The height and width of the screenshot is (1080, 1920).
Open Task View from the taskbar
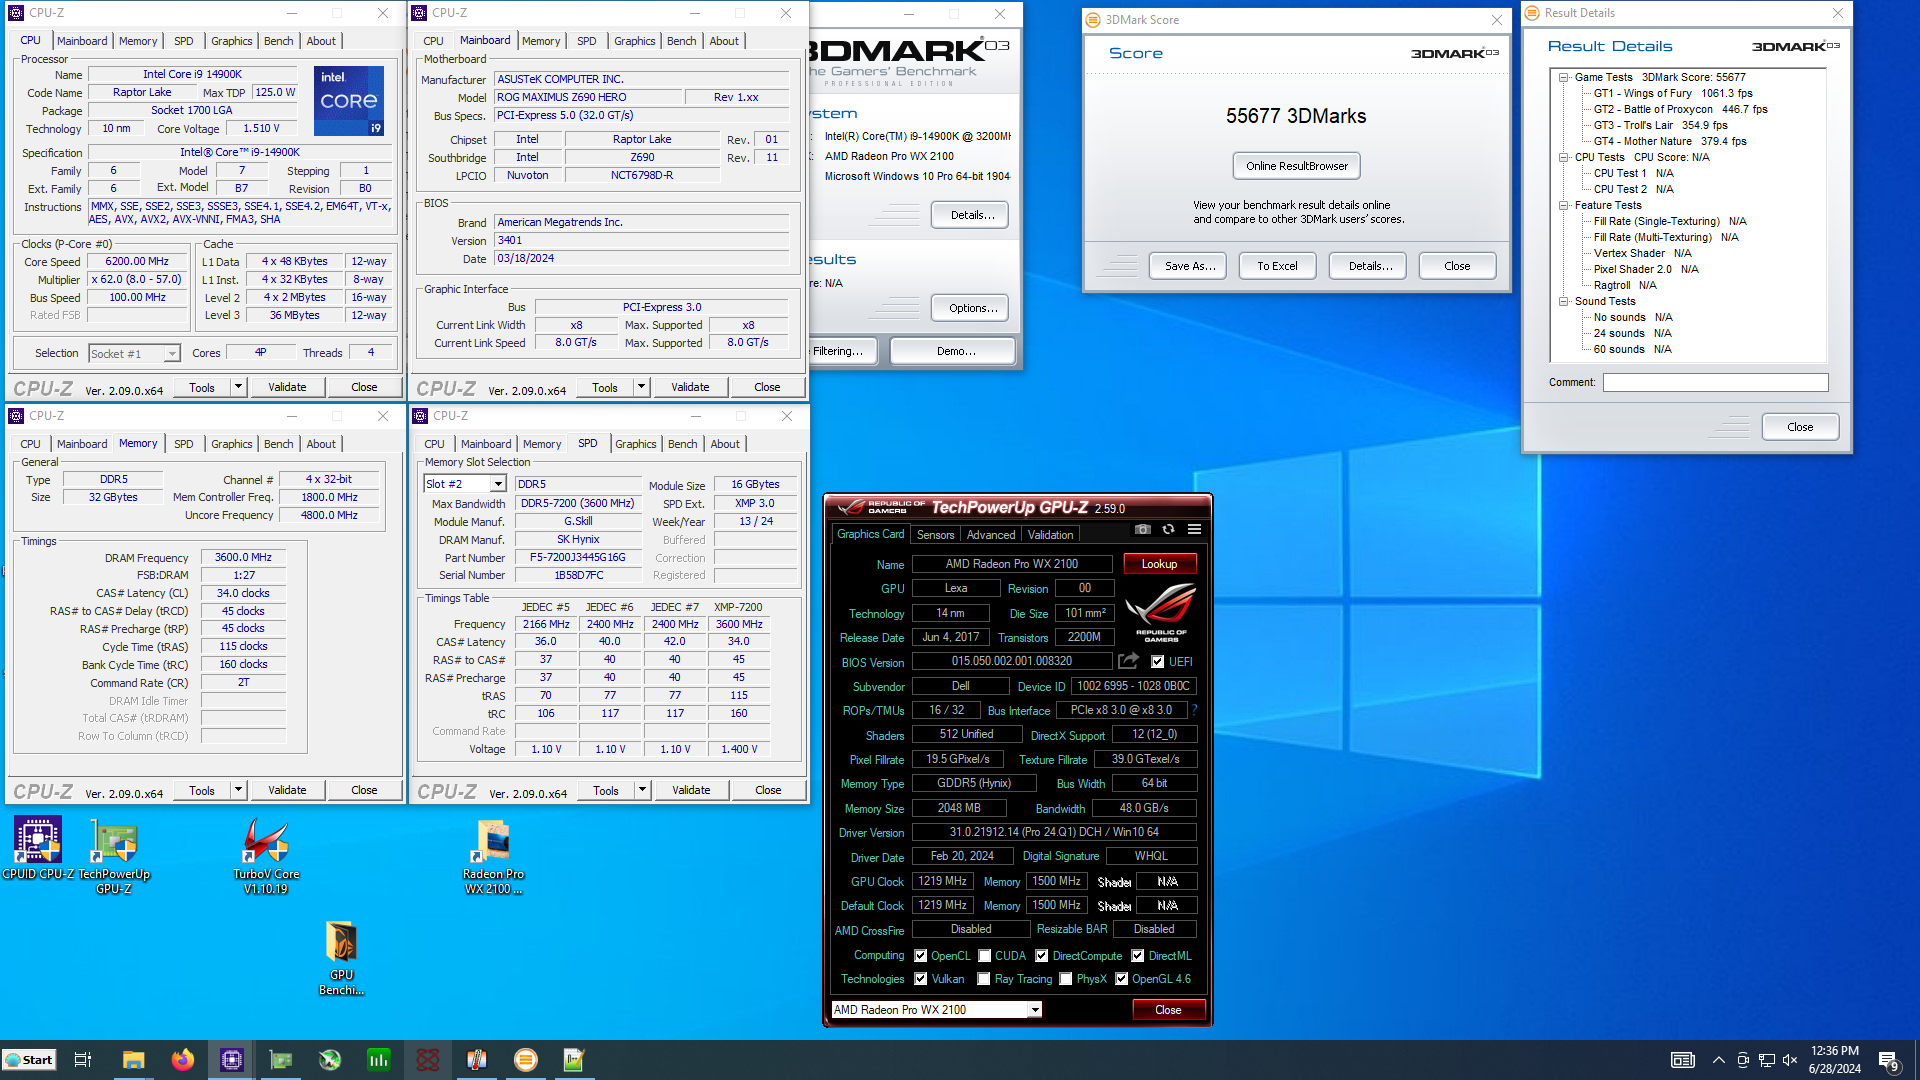83,1060
